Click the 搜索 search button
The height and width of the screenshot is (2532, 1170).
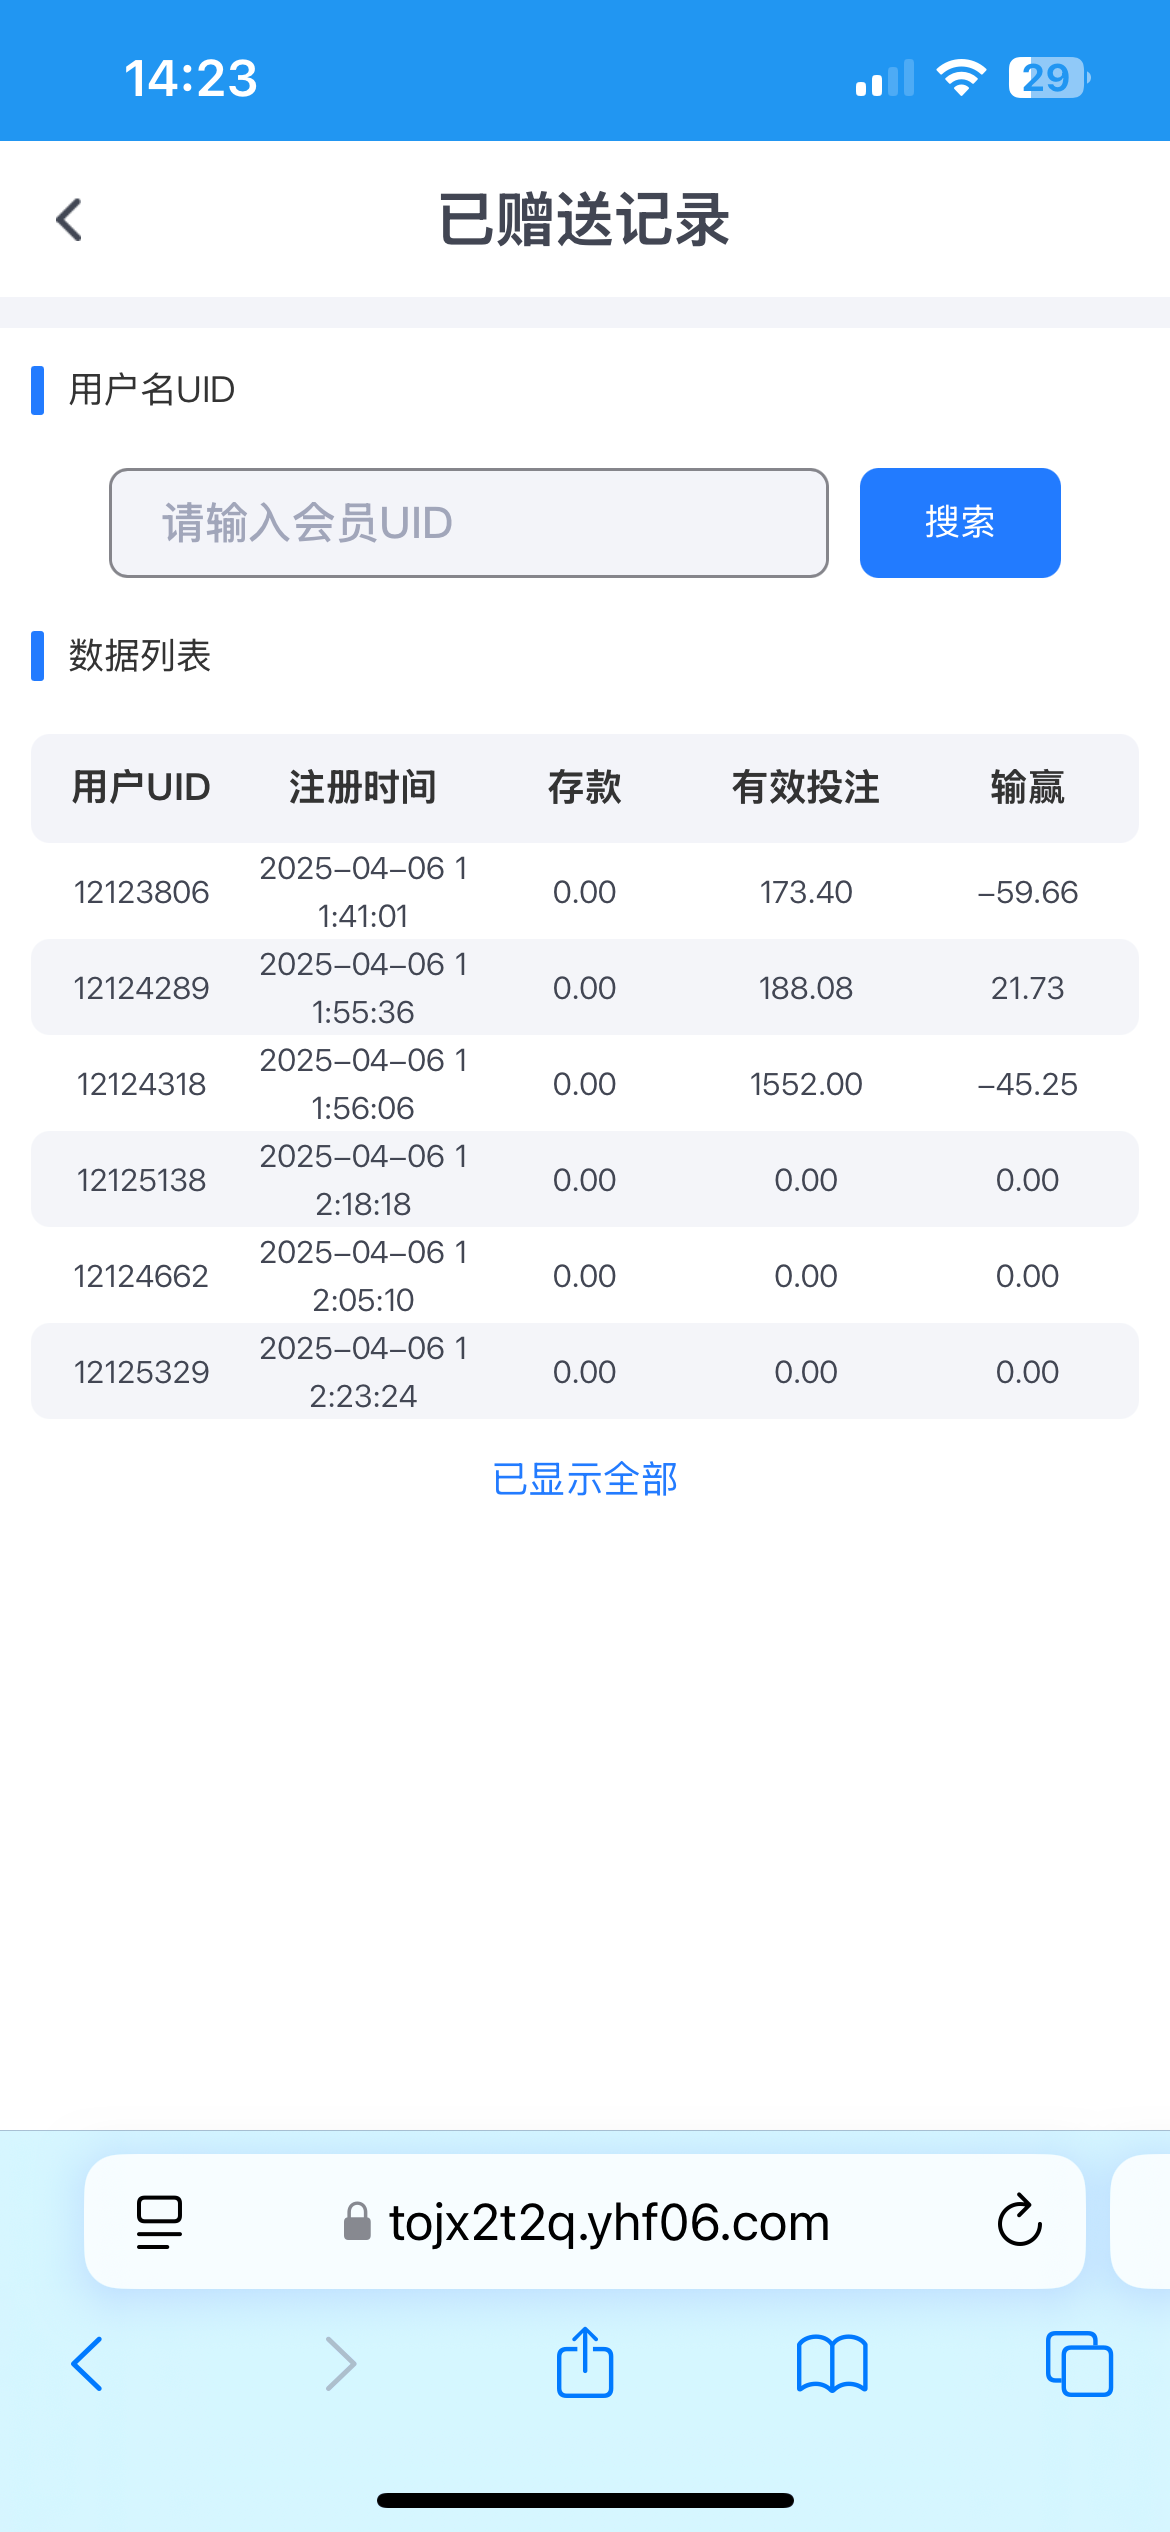(959, 522)
